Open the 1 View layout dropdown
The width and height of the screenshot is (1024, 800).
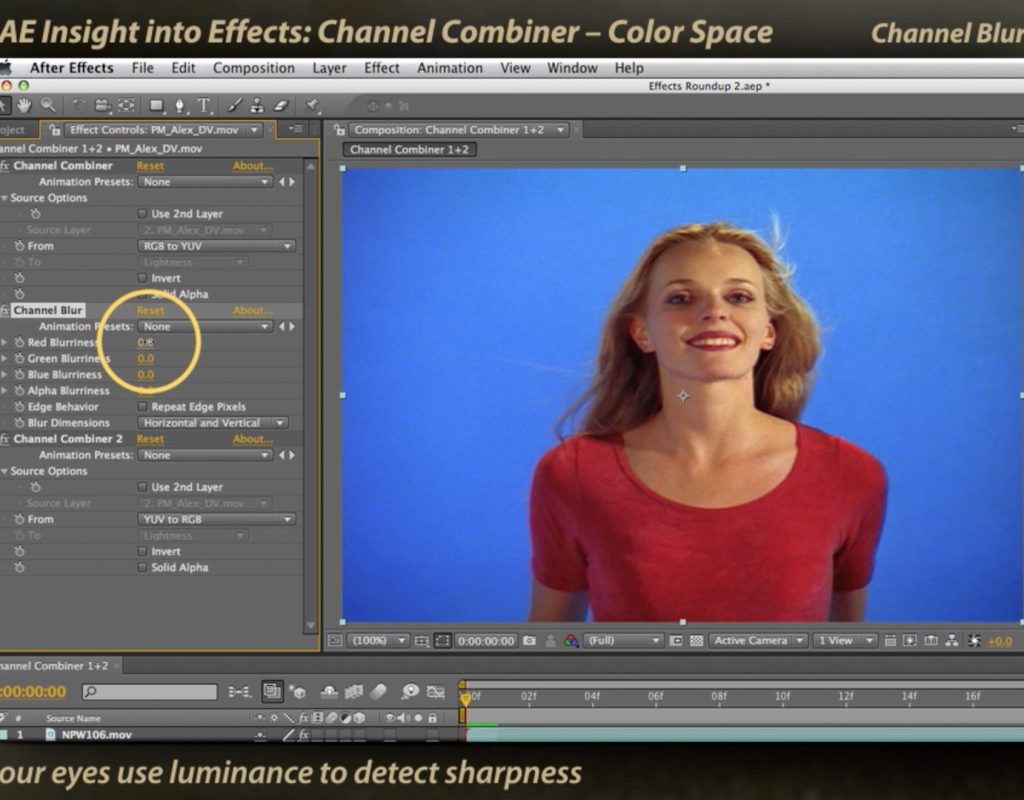845,641
